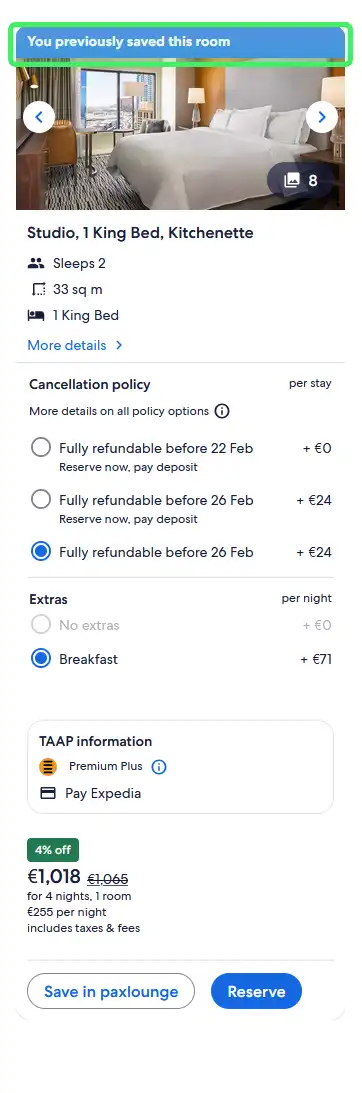Select fully refundable before 22 Feb option
Screen dimensions: 362x1093
[41, 448]
